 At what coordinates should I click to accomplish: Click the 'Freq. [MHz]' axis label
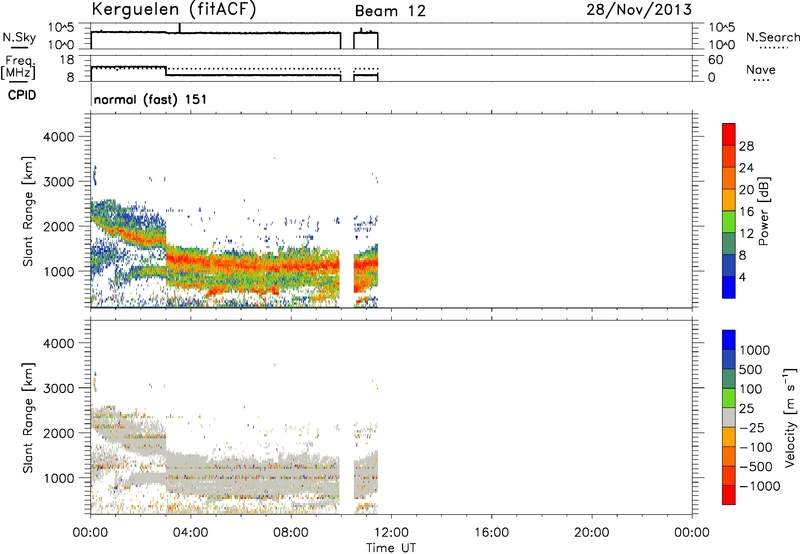[x=18, y=67]
